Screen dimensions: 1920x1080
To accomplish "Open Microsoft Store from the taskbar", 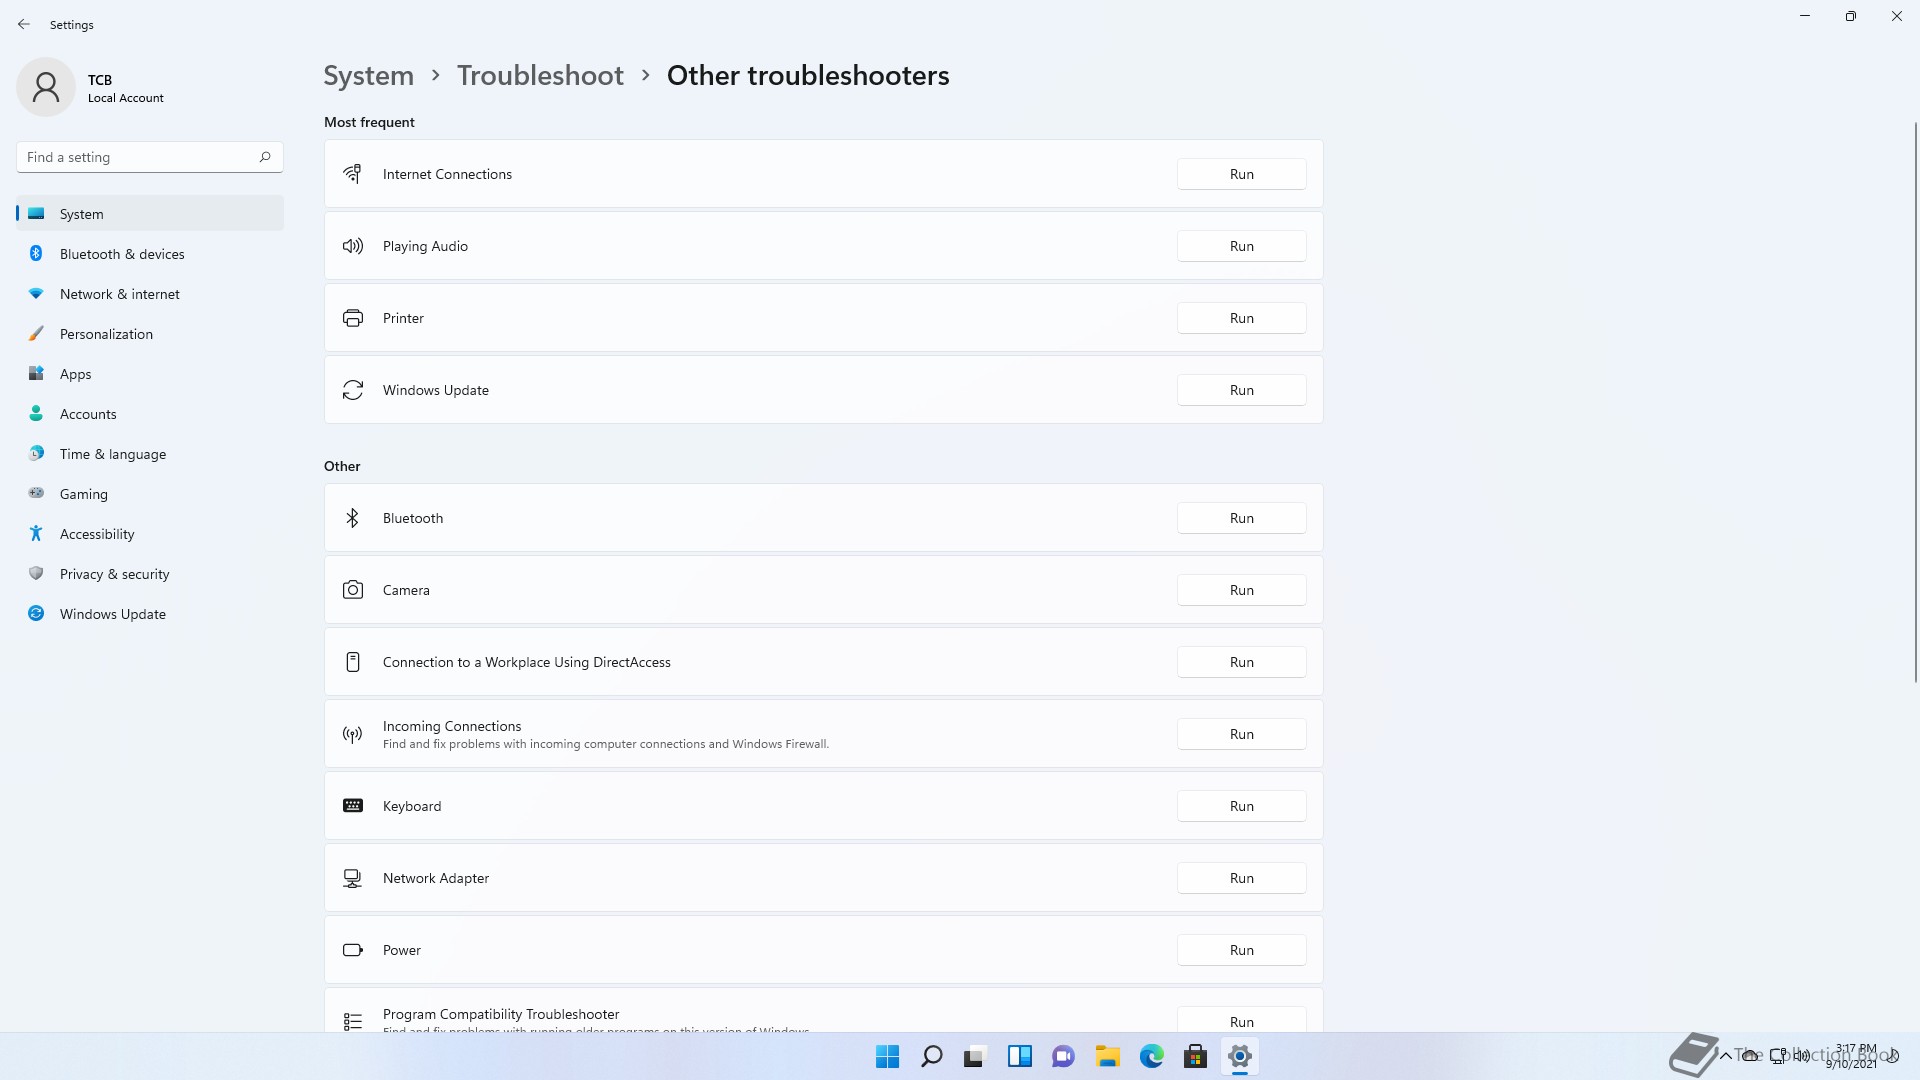I will (1195, 1056).
